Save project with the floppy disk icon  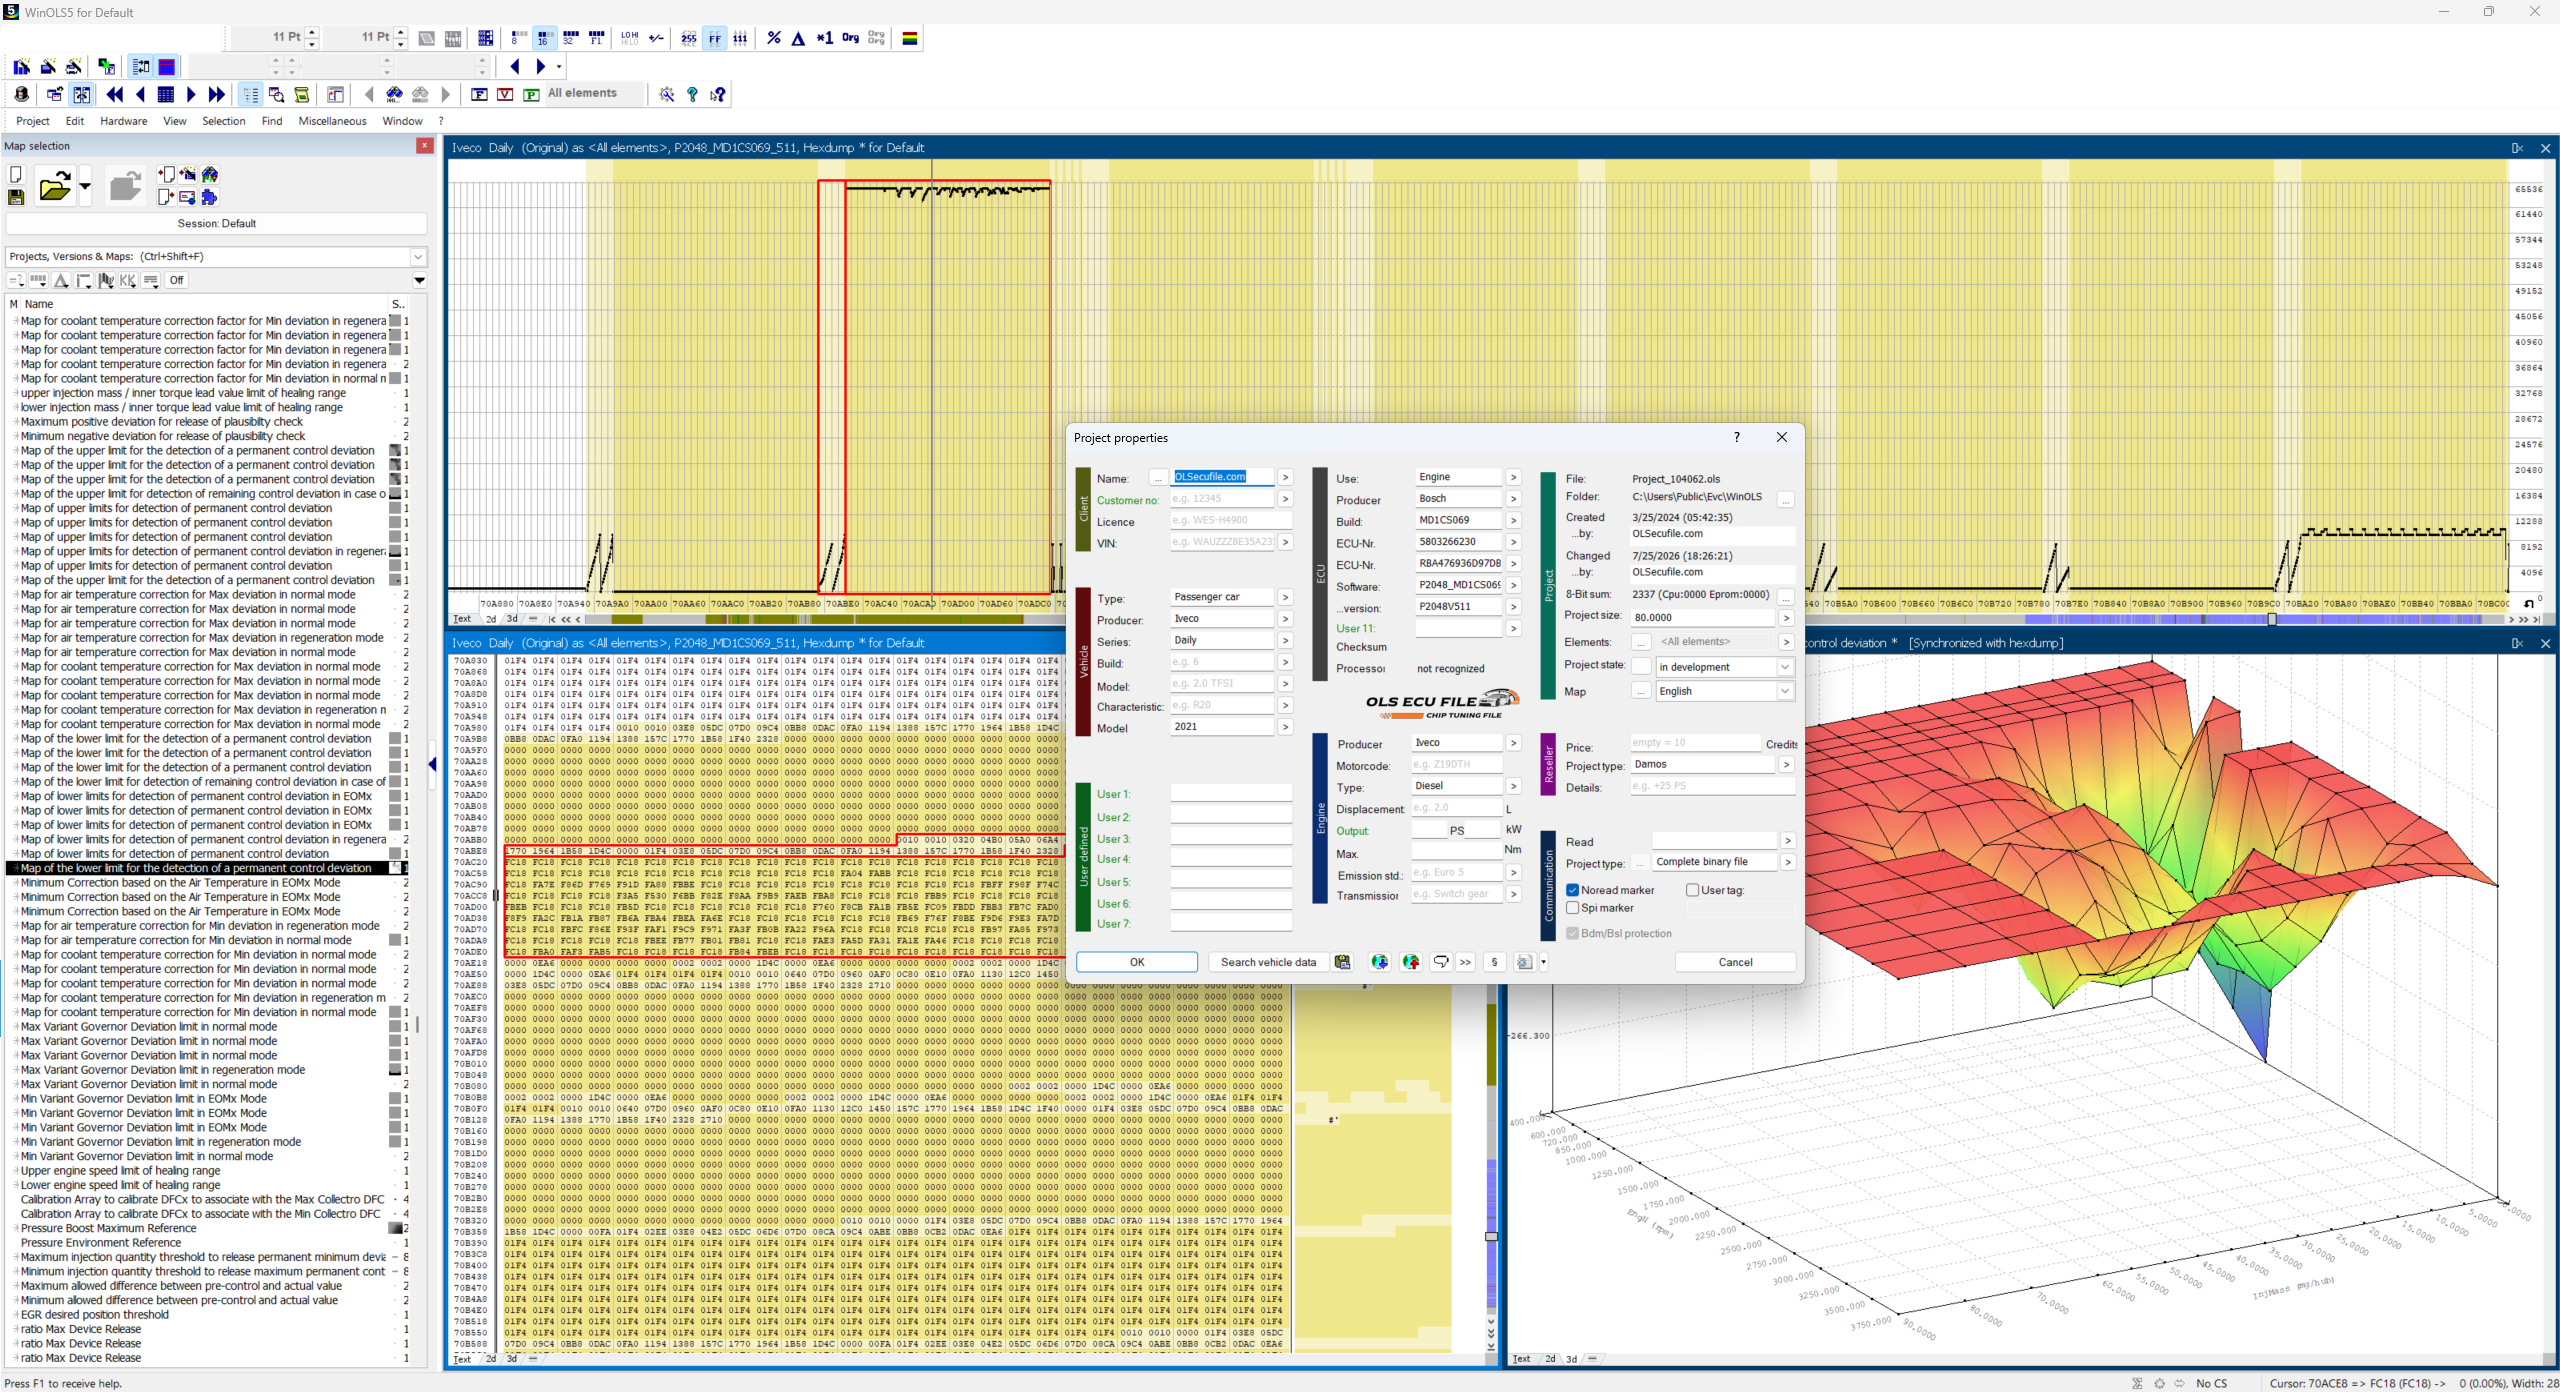(x=16, y=198)
